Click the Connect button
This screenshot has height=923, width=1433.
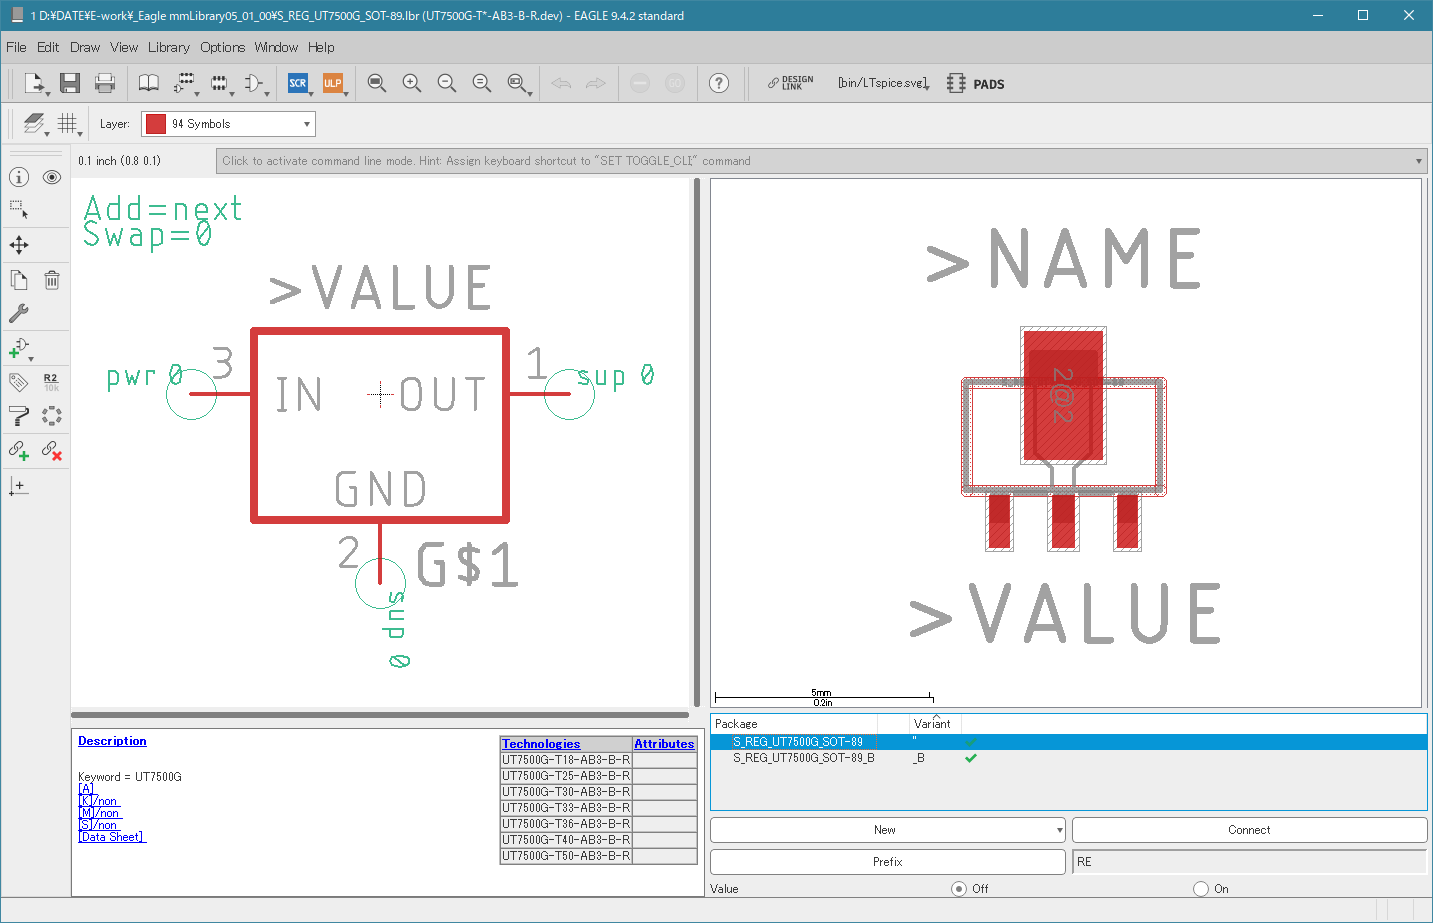[x=1249, y=830]
